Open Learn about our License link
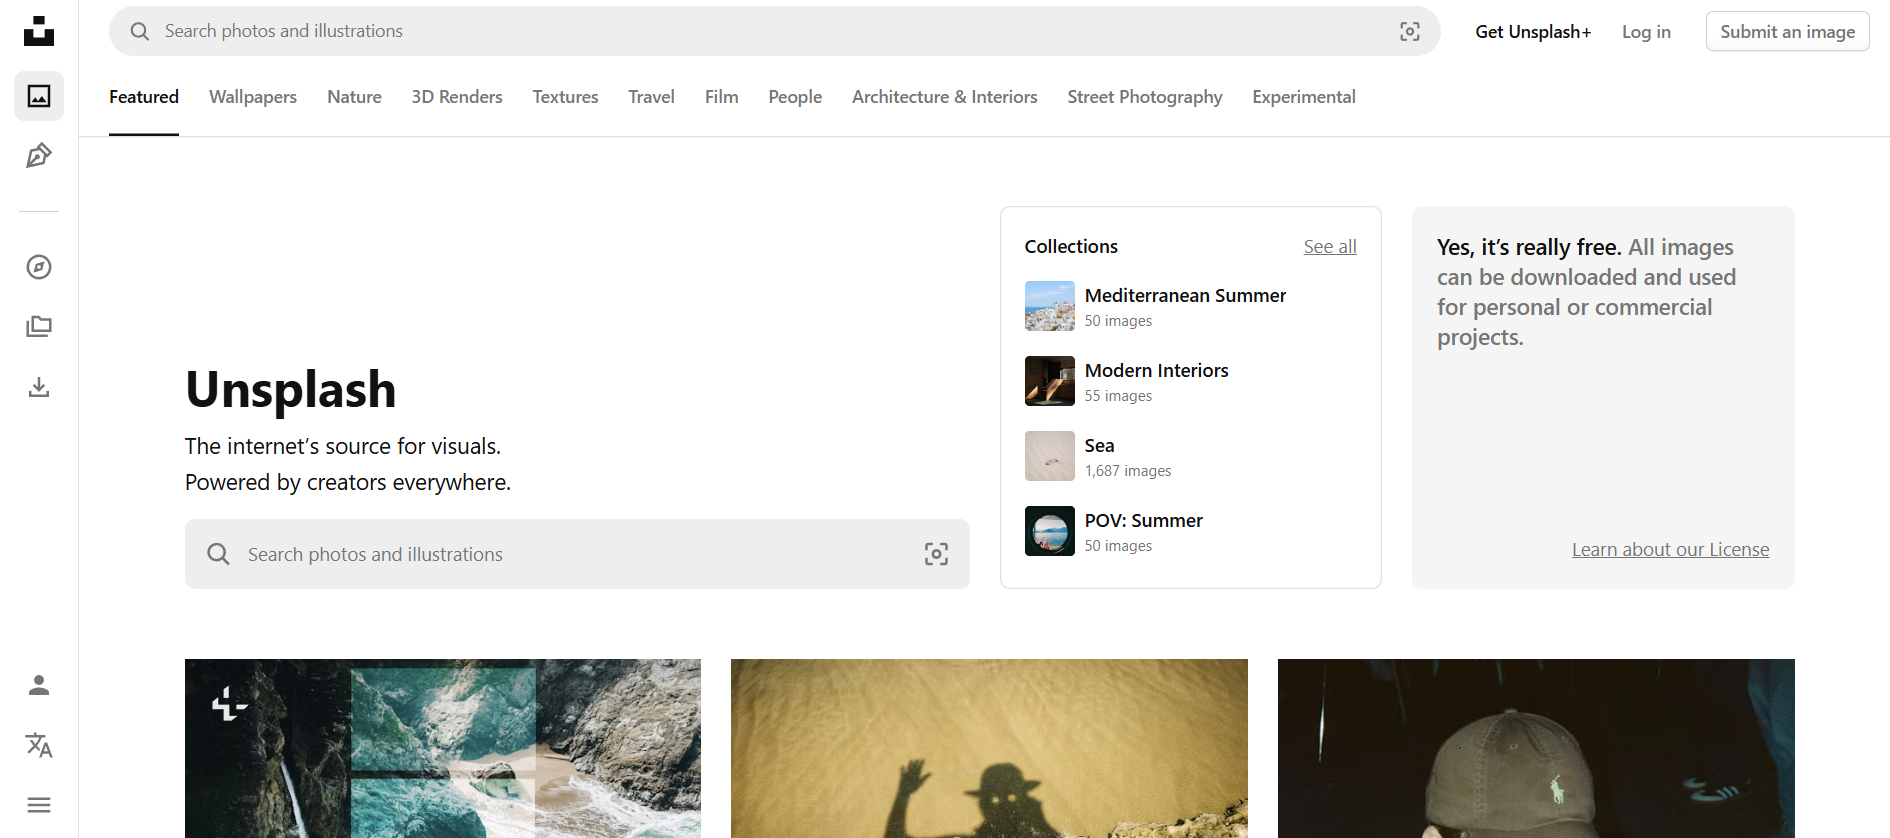 1670,550
